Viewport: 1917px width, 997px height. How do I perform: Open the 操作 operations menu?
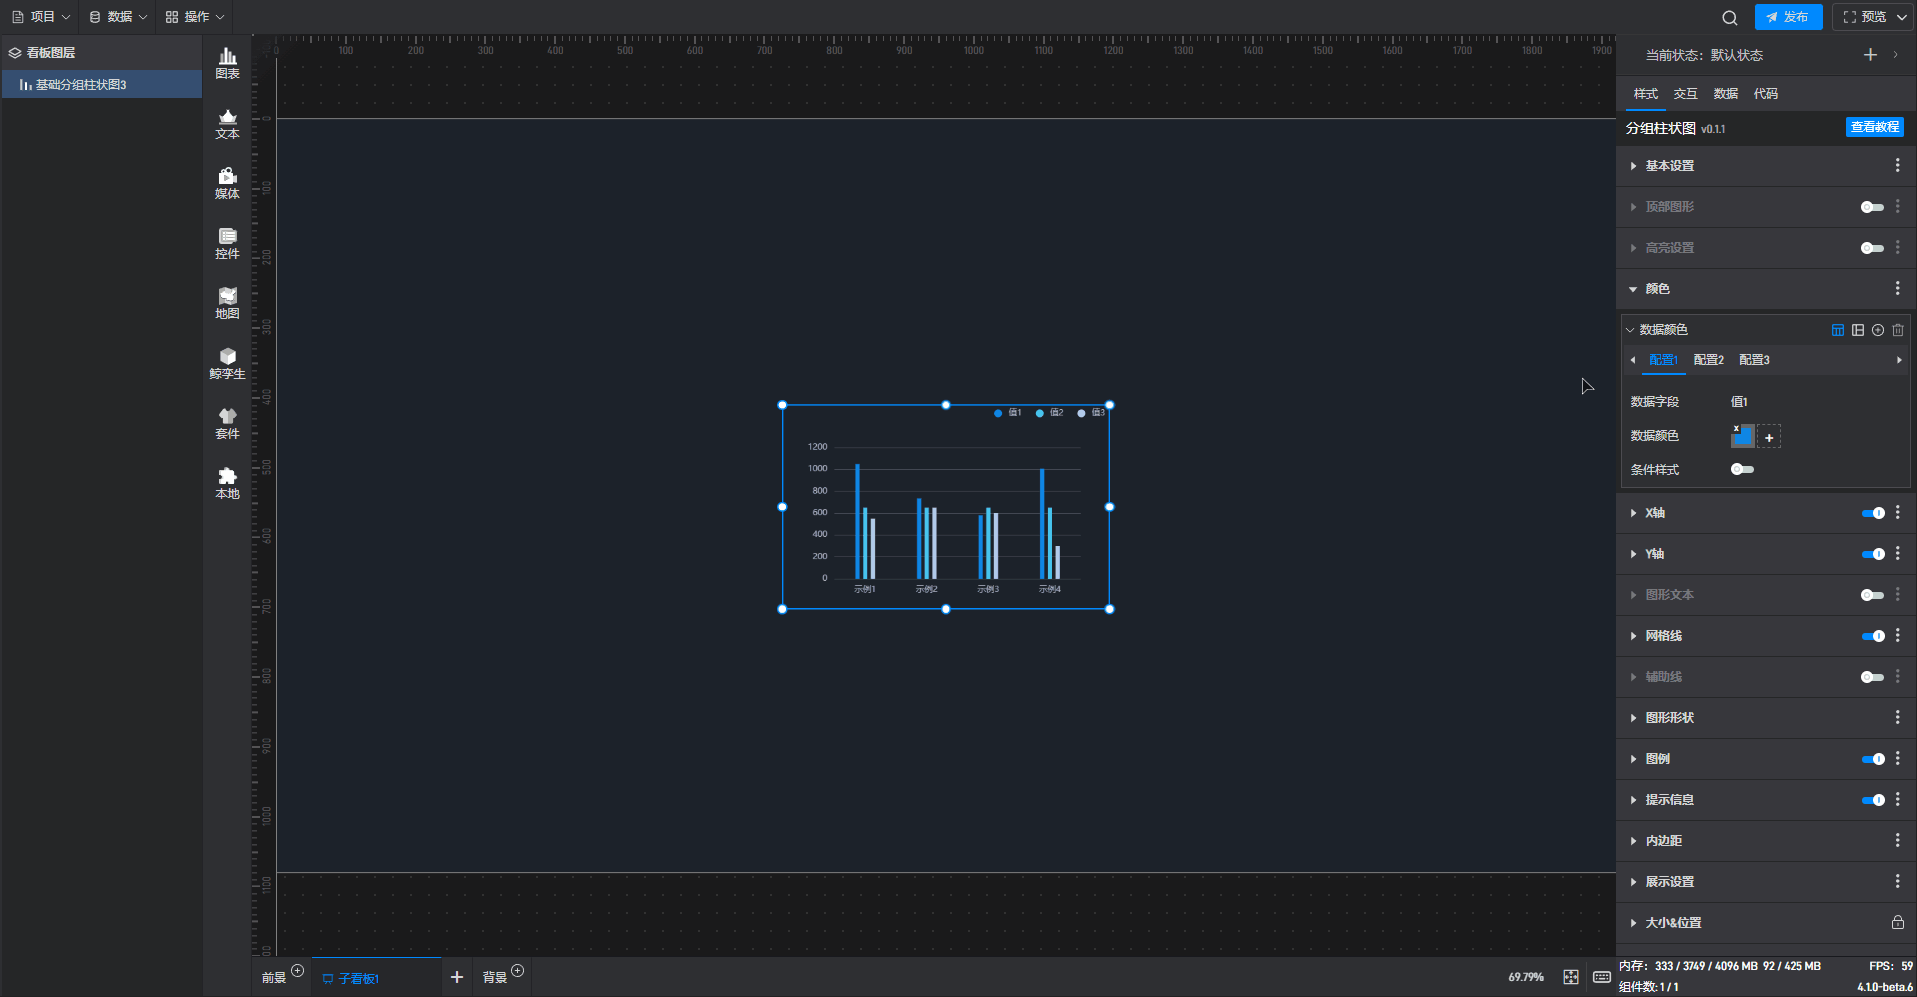click(x=195, y=17)
